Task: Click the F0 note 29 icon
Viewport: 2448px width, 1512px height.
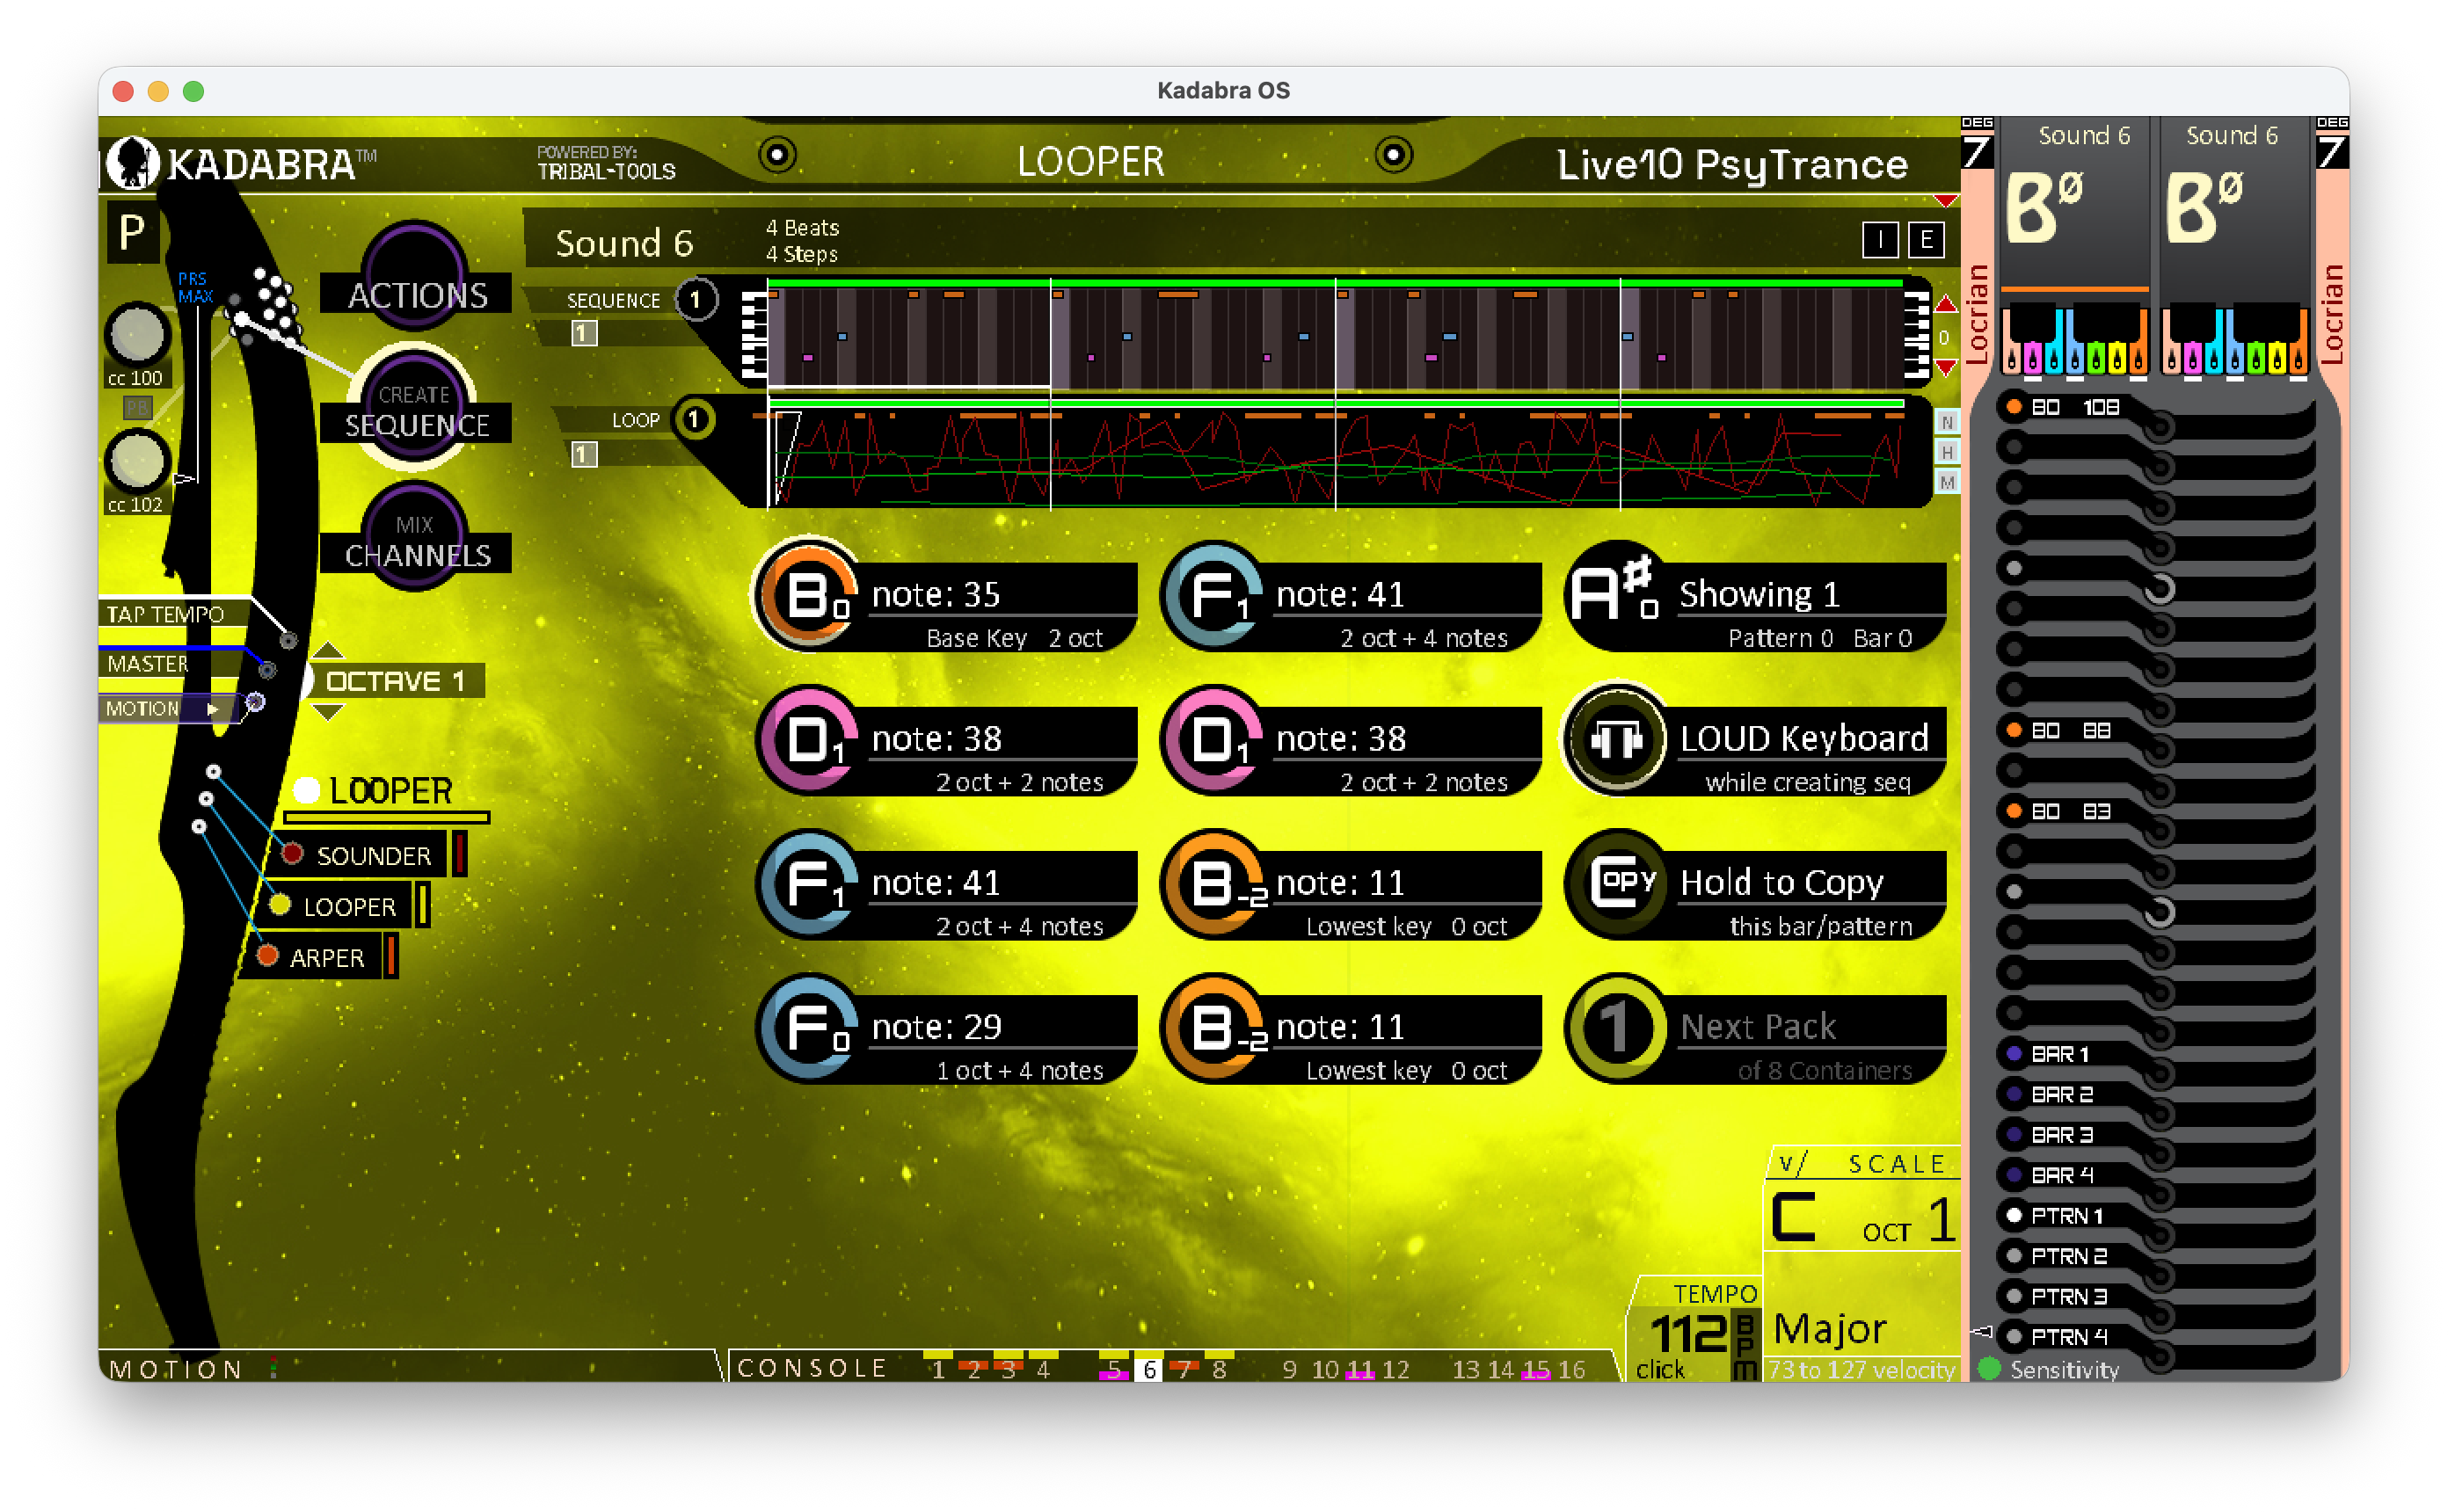Action: (809, 1027)
